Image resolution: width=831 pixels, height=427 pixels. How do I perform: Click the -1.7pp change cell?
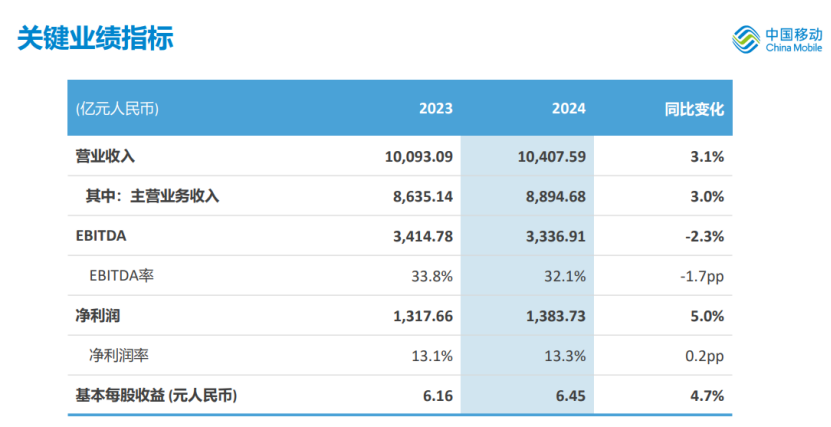702,277
